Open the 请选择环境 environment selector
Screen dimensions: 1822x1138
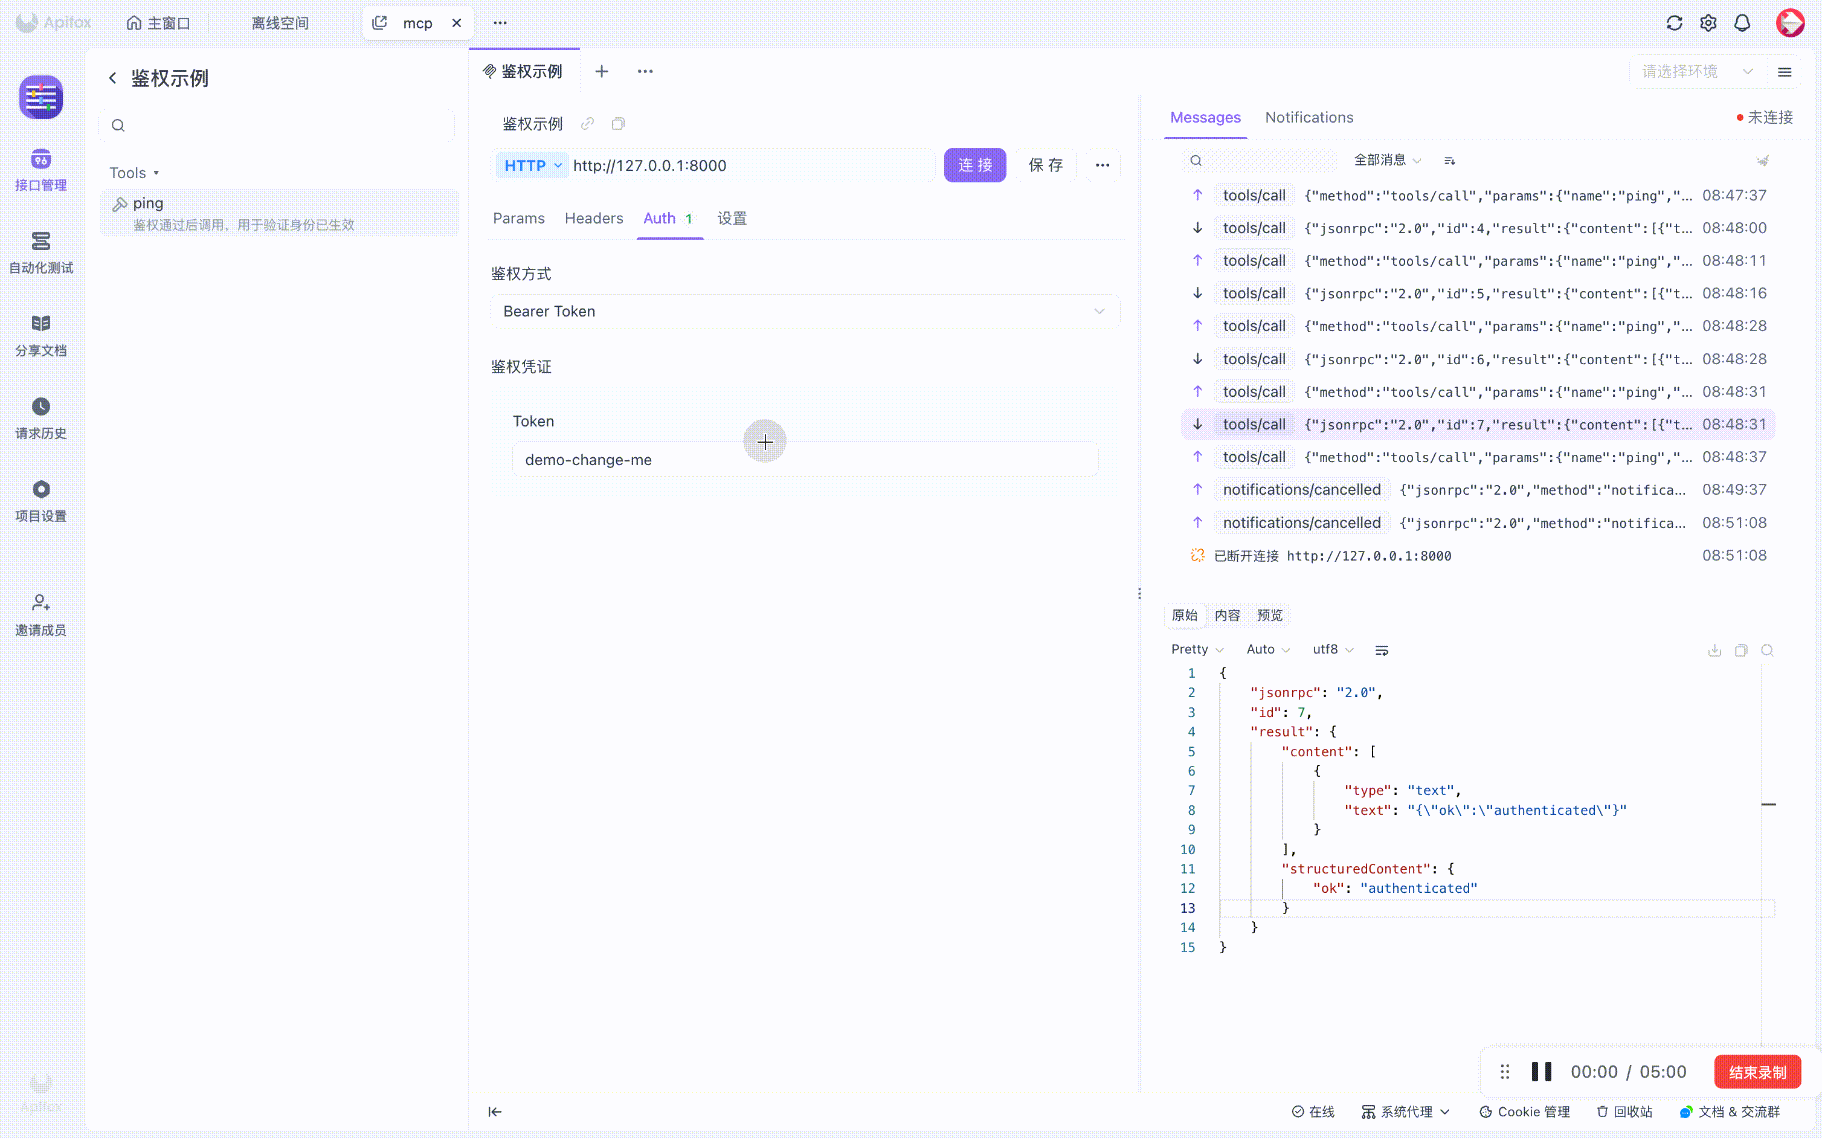[1696, 72]
